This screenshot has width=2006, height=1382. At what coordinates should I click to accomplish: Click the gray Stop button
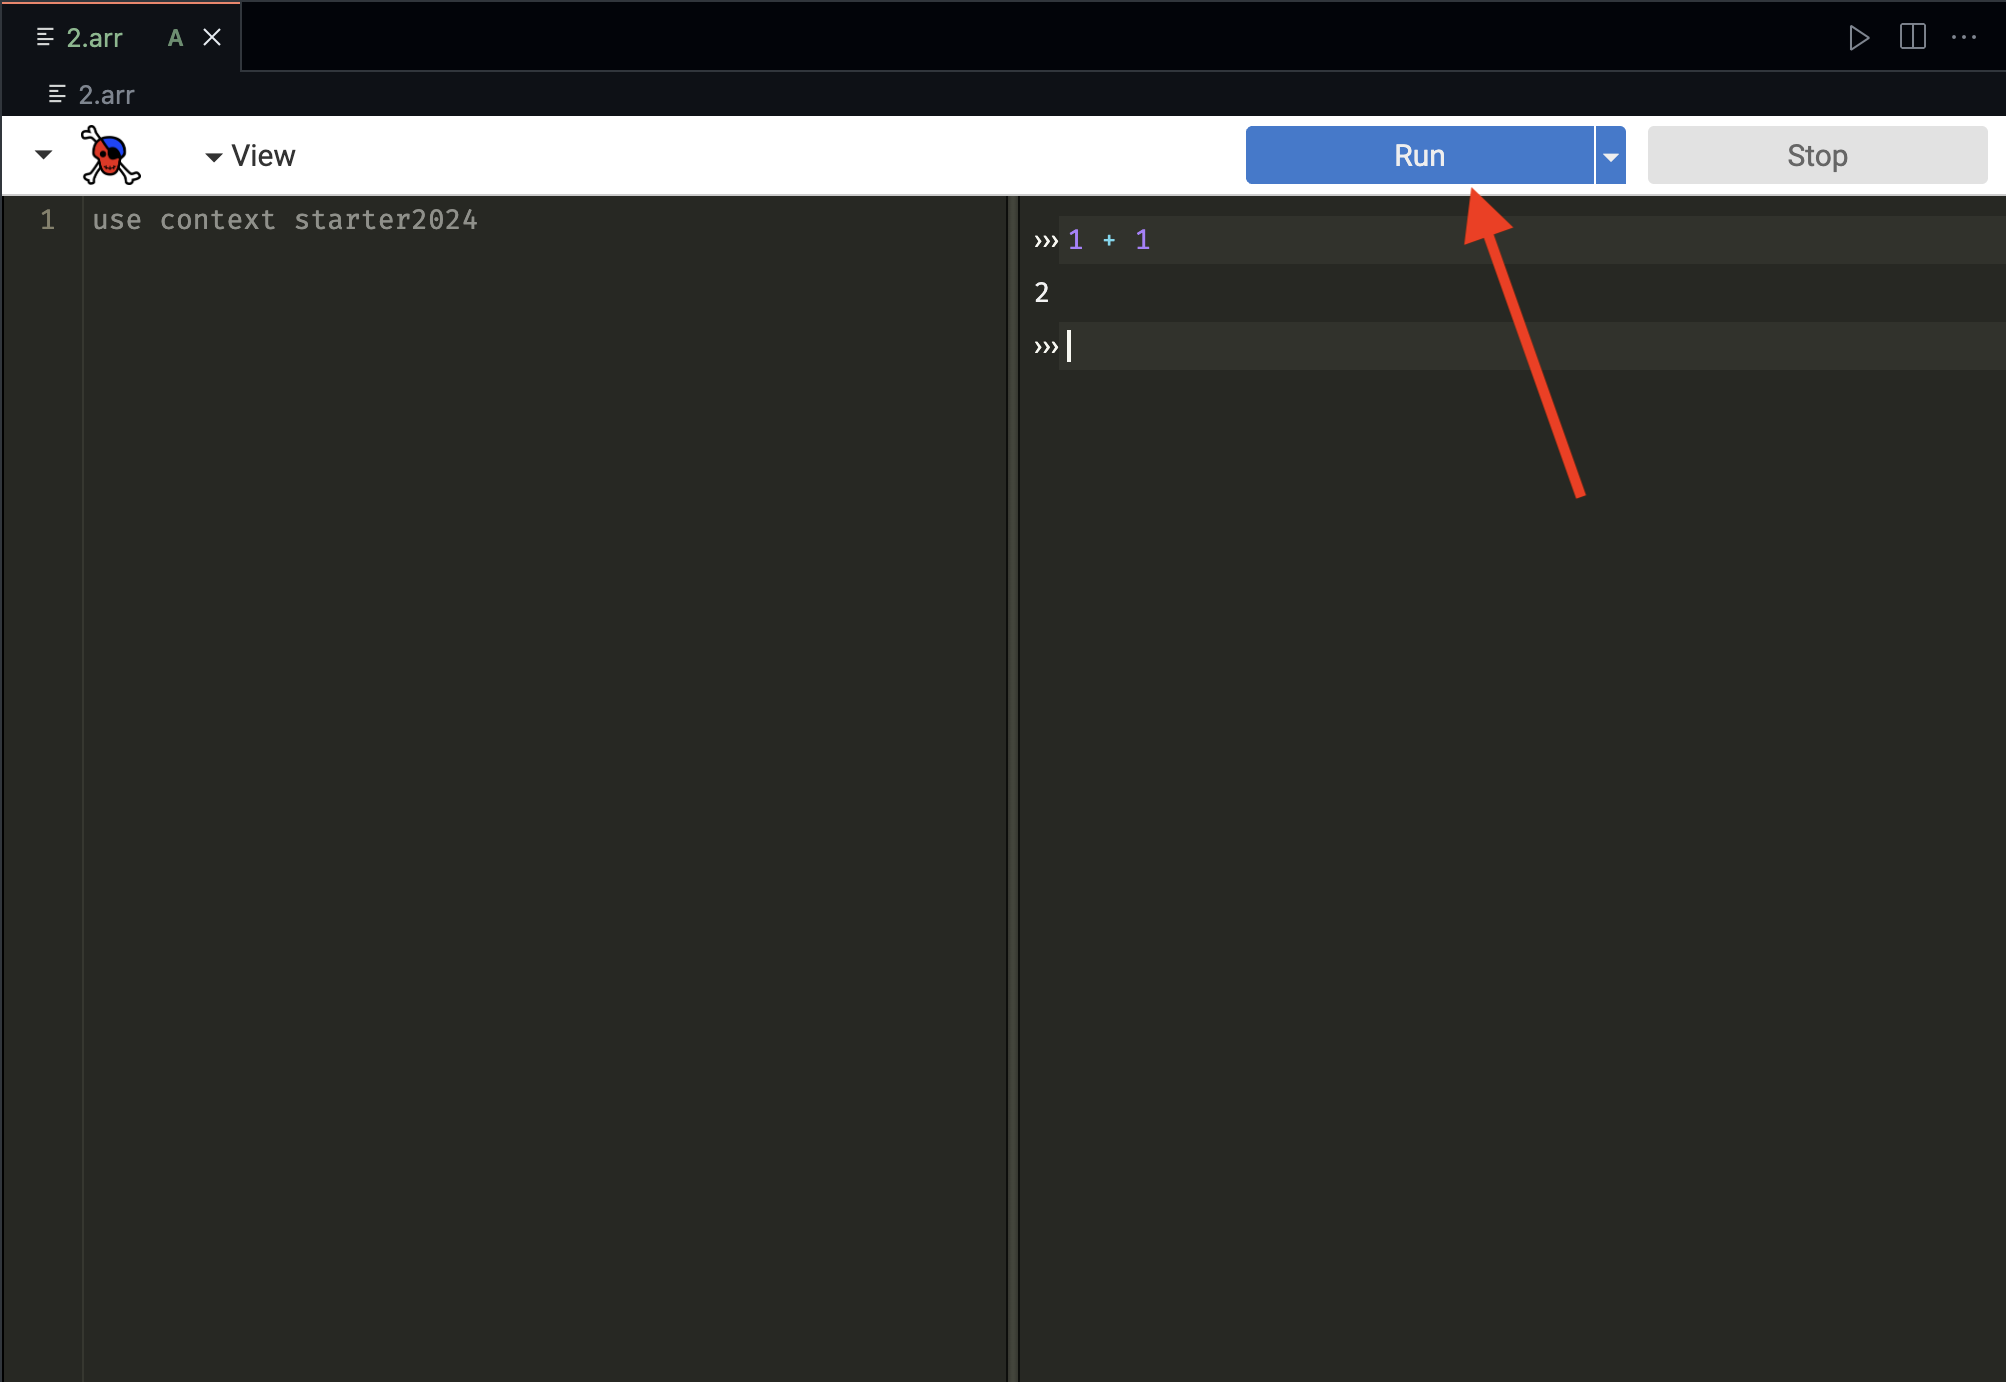(x=1817, y=155)
